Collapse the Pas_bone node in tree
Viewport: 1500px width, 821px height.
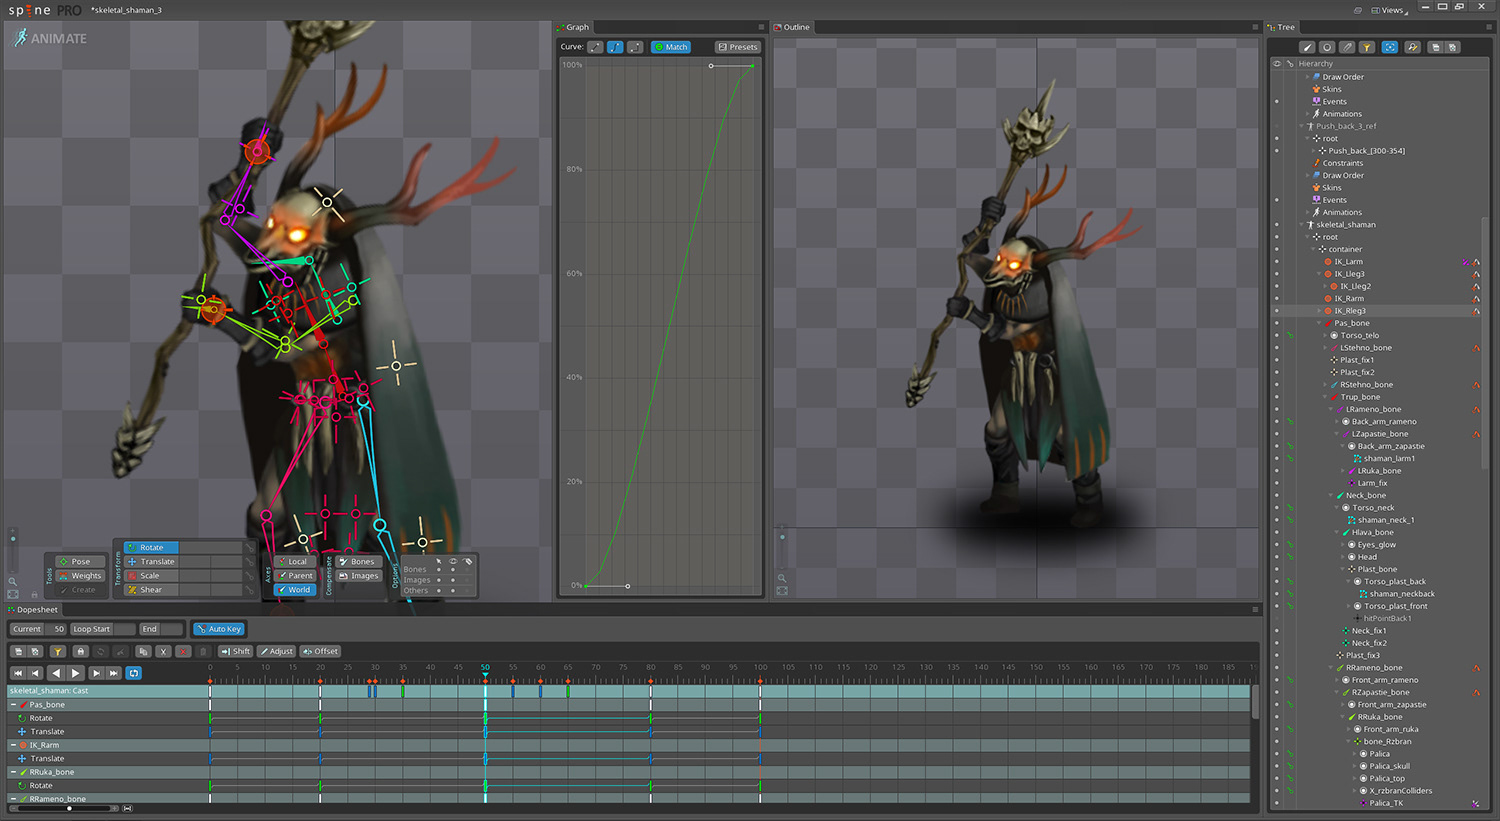click(1319, 323)
